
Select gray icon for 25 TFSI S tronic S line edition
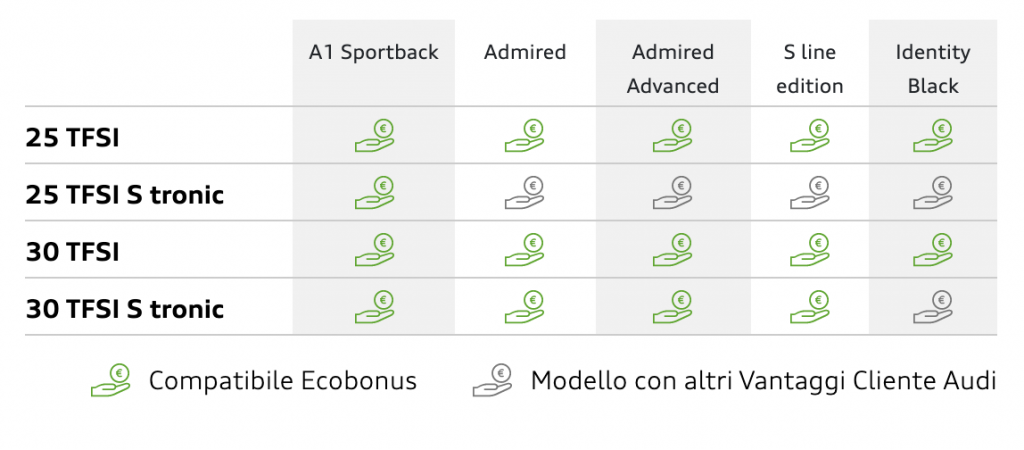click(x=810, y=193)
